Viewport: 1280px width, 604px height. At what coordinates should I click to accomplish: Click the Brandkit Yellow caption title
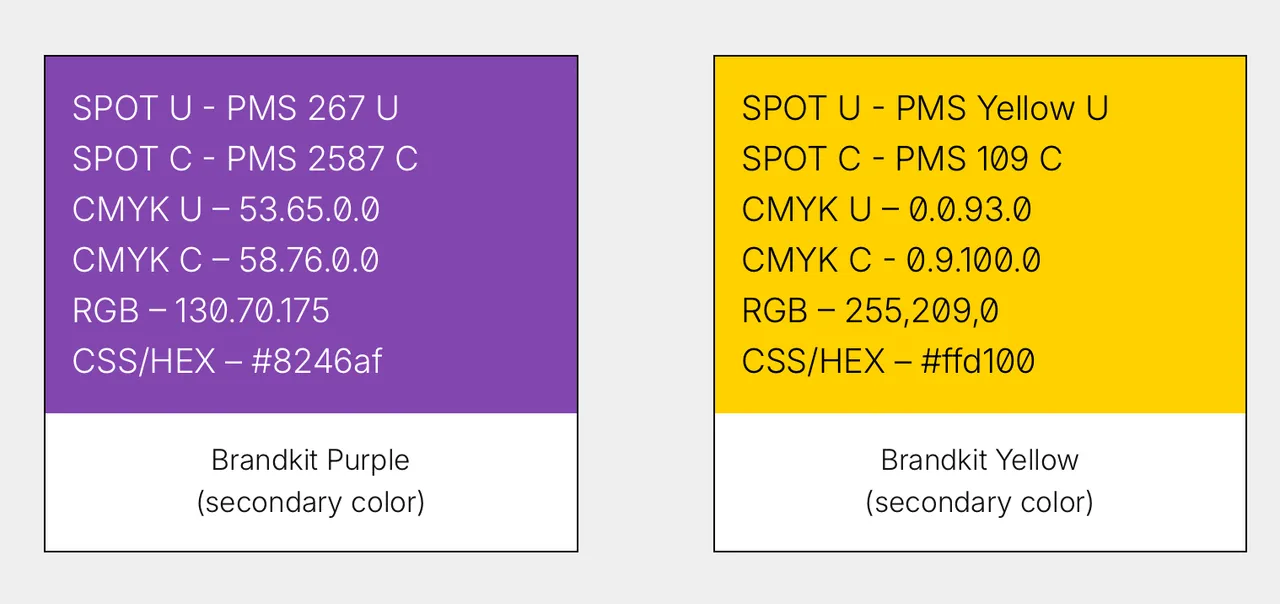click(980, 460)
